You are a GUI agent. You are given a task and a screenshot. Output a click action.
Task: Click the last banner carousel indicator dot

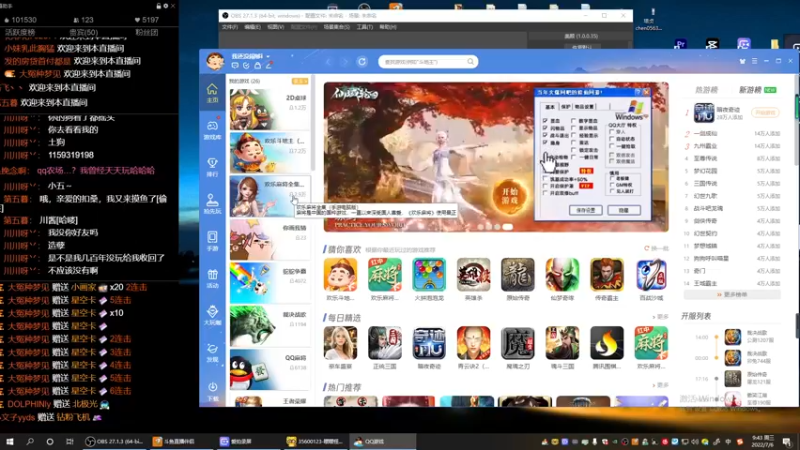click(x=508, y=227)
